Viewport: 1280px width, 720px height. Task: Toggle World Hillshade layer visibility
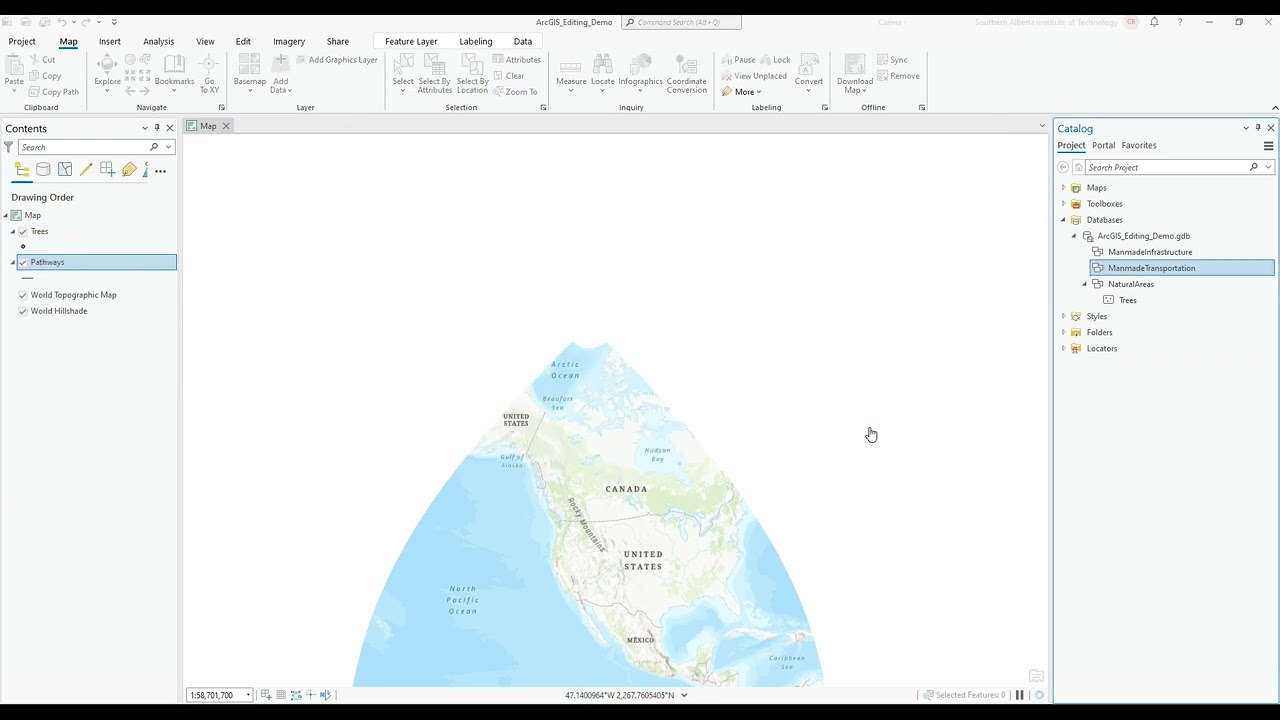pos(23,311)
